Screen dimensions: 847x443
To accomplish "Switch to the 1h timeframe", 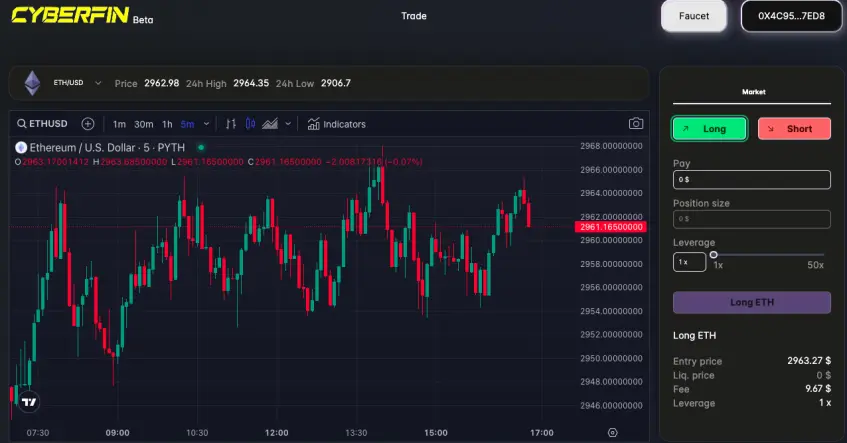I will click(167, 124).
